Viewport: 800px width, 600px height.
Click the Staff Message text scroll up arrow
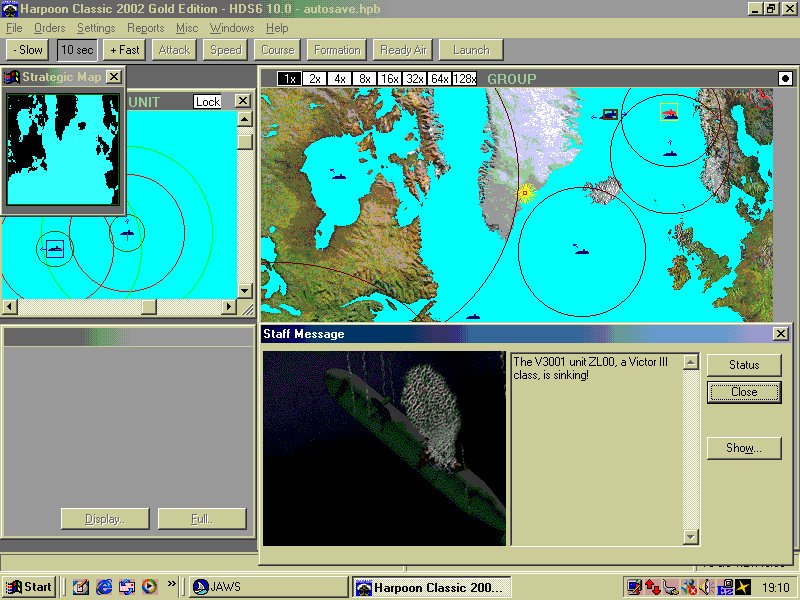(x=690, y=362)
